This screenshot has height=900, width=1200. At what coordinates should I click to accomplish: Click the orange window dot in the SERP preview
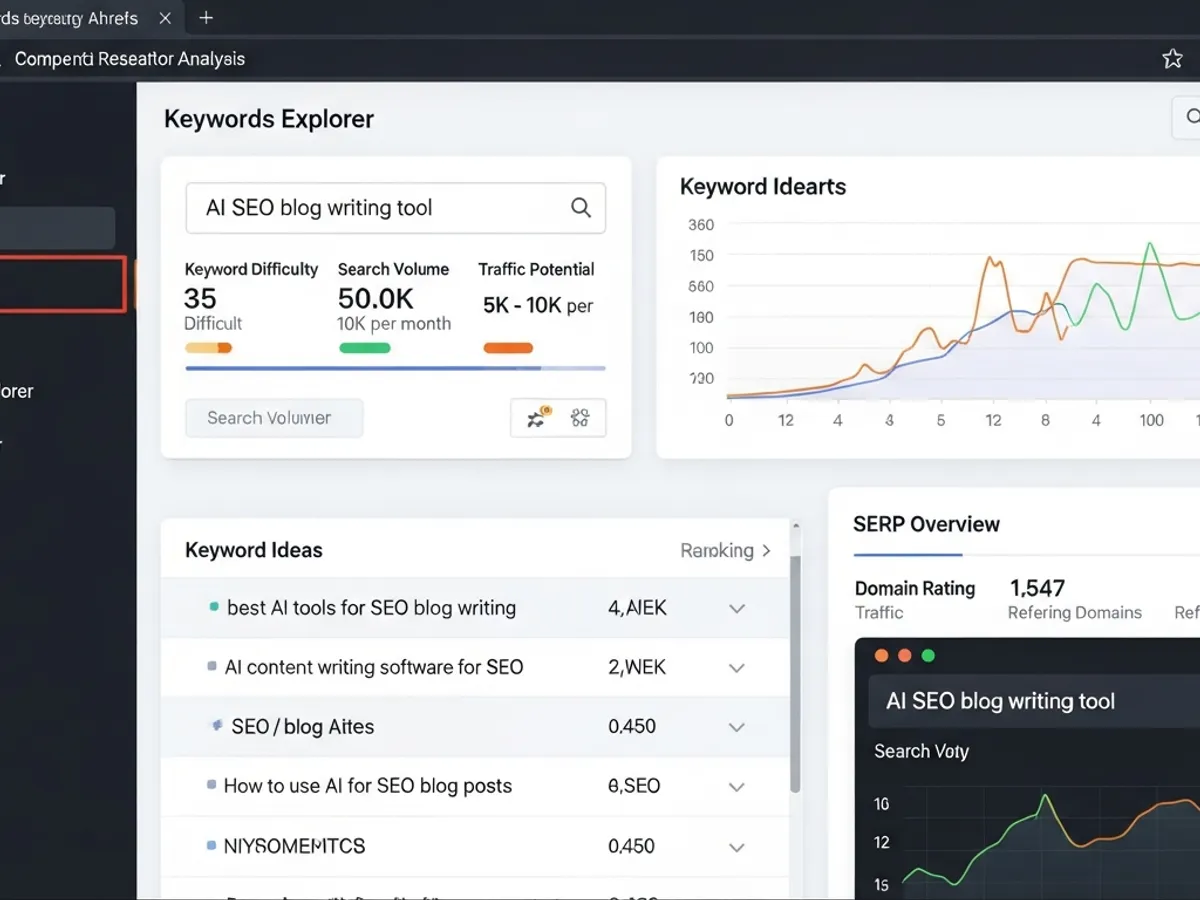pos(881,655)
